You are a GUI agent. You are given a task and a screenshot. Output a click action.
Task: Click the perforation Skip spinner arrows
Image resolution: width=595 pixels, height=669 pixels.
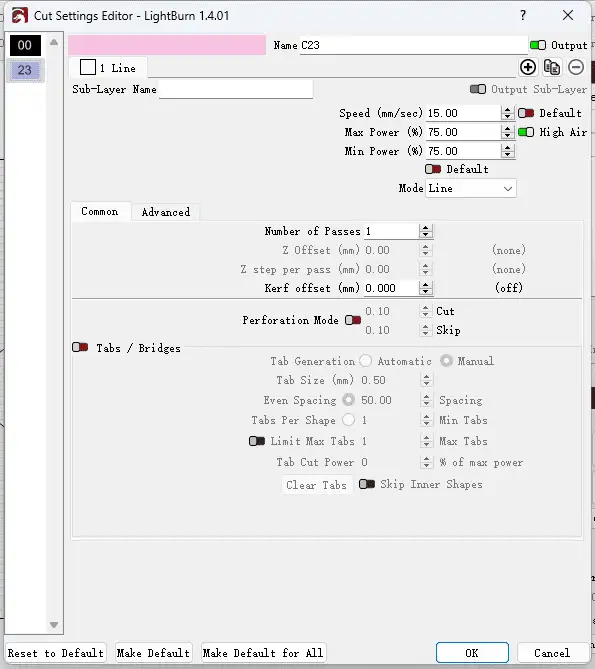(x=425, y=330)
